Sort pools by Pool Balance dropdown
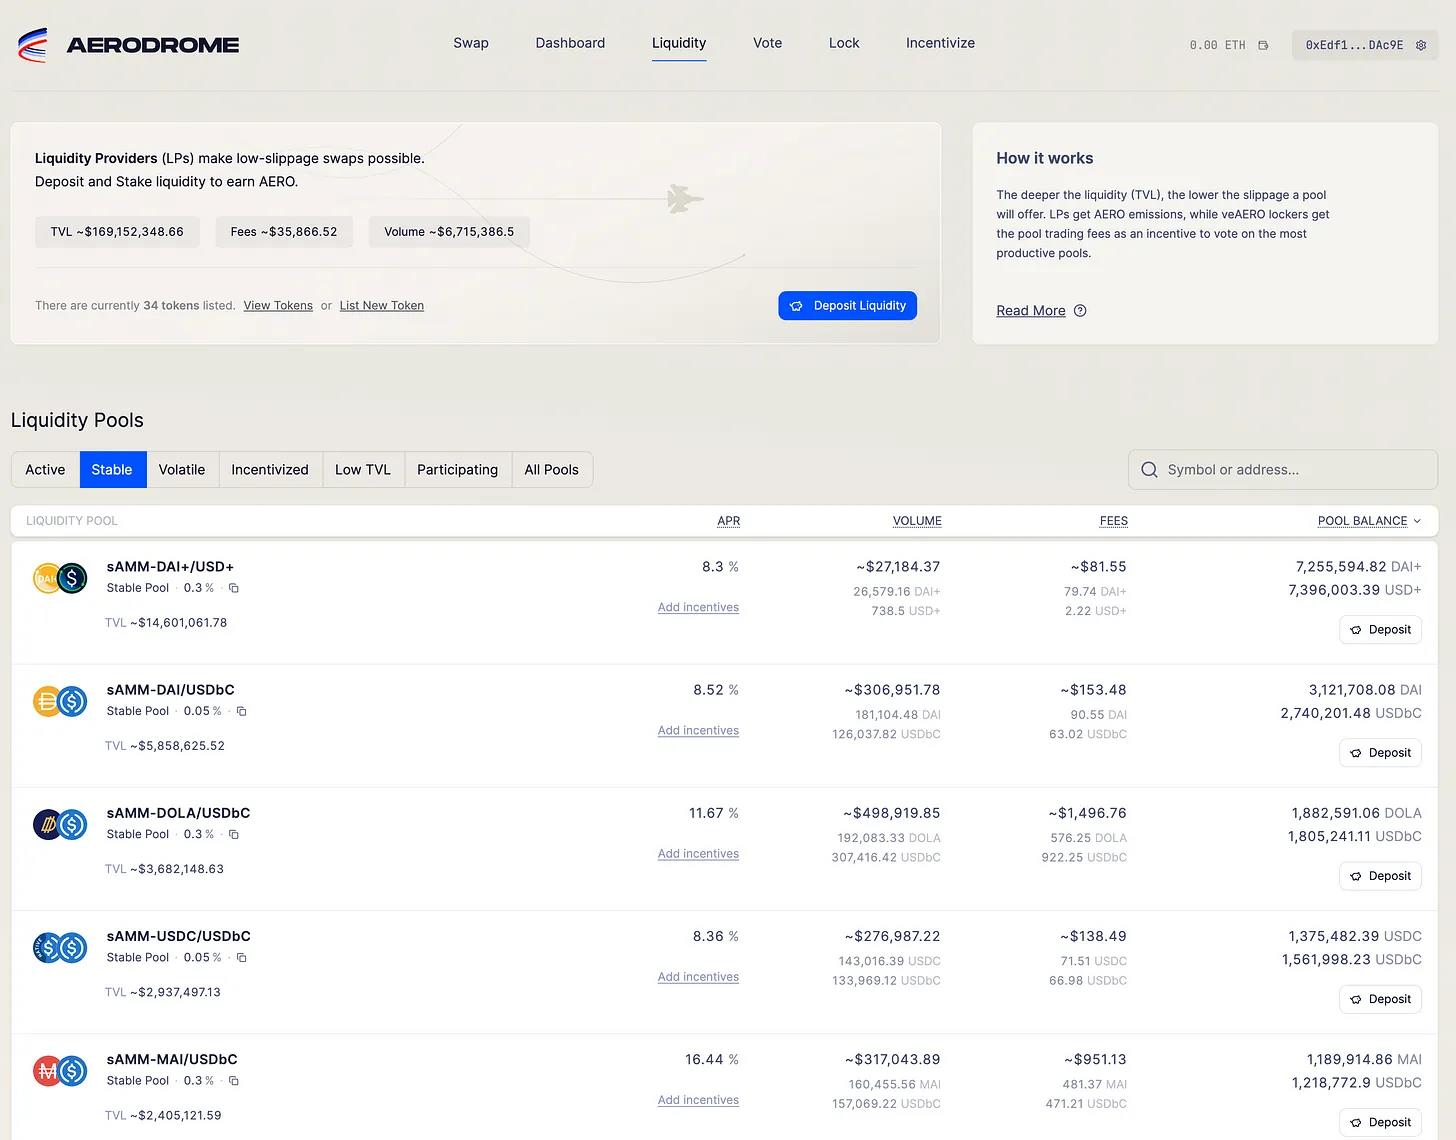The height and width of the screenshot is (1140, 1456). click(1369, 521)
